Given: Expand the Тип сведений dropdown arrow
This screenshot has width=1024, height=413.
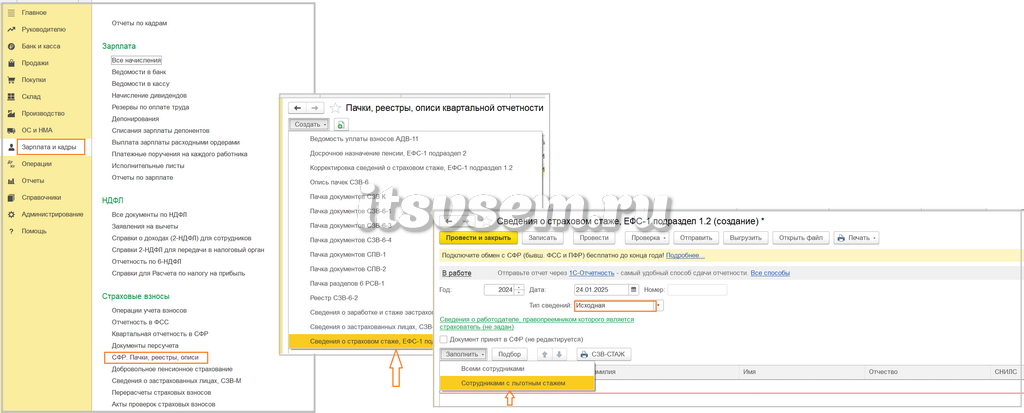Looking at the screenshot, I should [659, 305].
